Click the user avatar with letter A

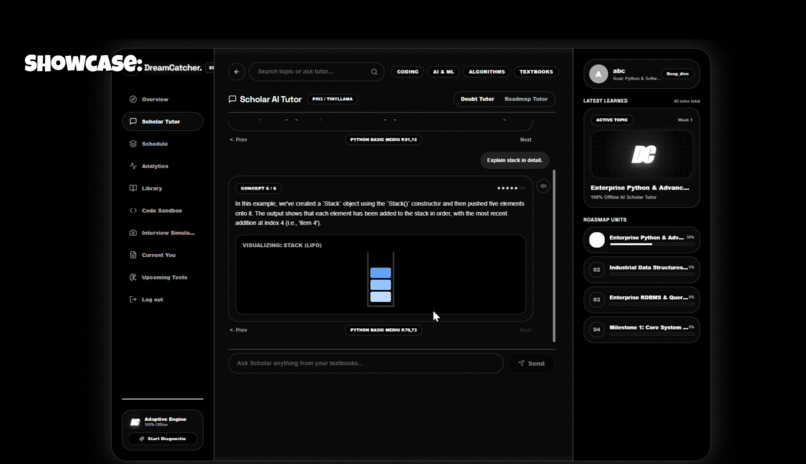[598, 74]
